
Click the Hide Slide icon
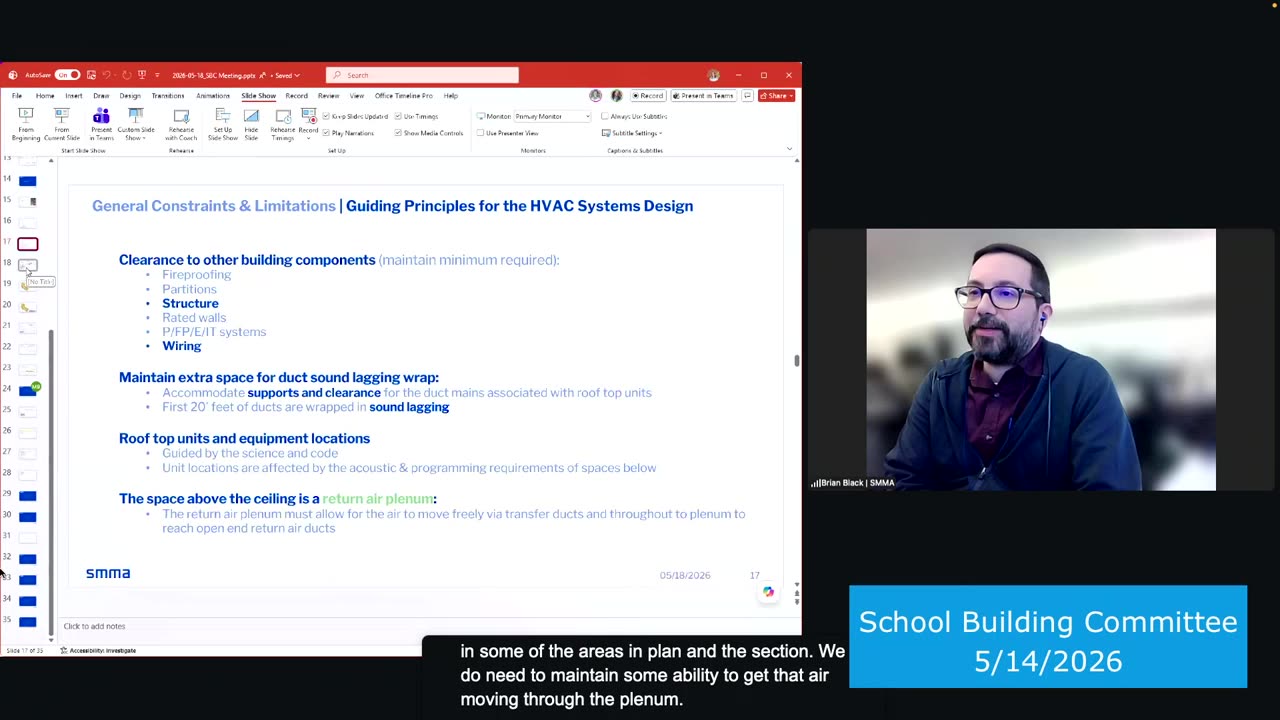[x=251, y=124]
